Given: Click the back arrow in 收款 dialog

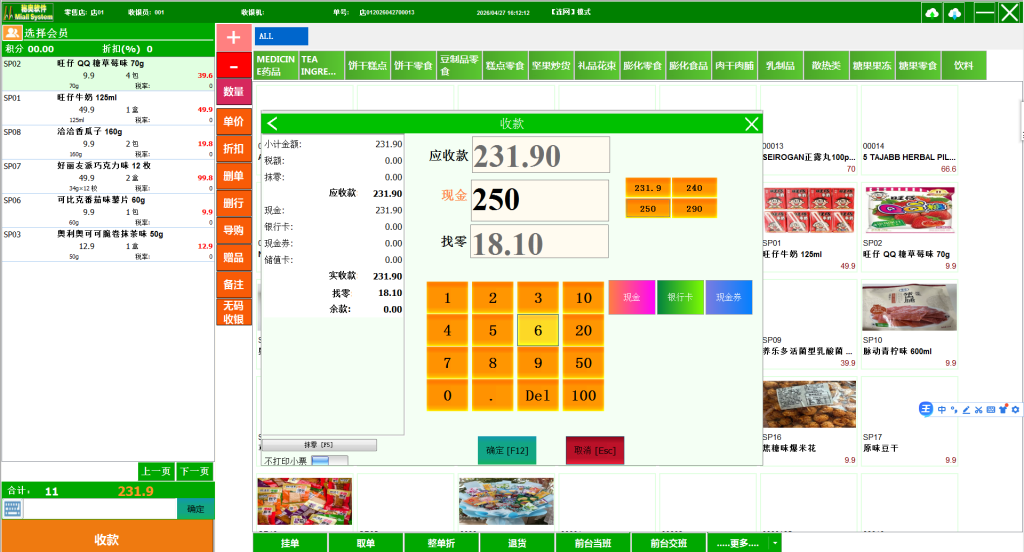Looking at the screenshot, I should tap(272, 123).
